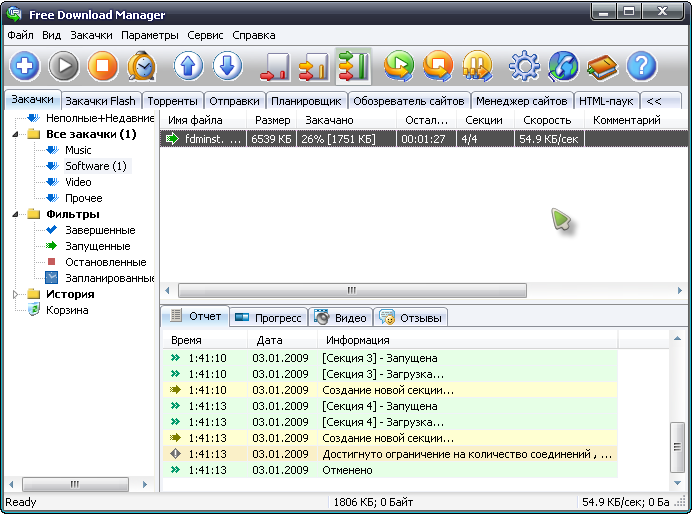Image resolution: width=692 pixels, height=514 pixels.
Task: Open the Вид menu
Action: (x=52, y=35)
